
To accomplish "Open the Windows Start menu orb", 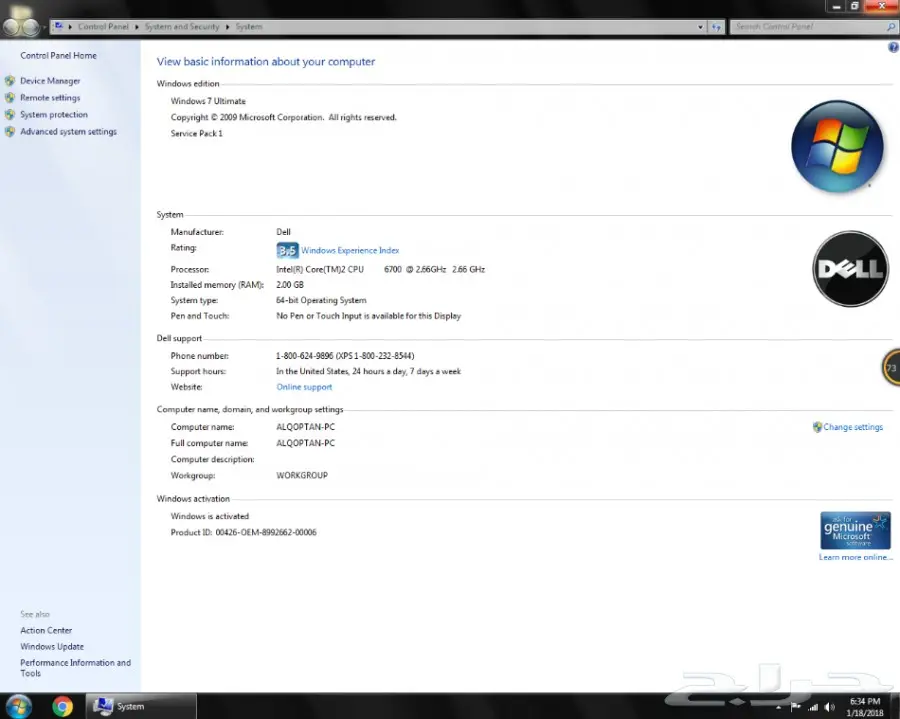I will (x=18, y=706).
